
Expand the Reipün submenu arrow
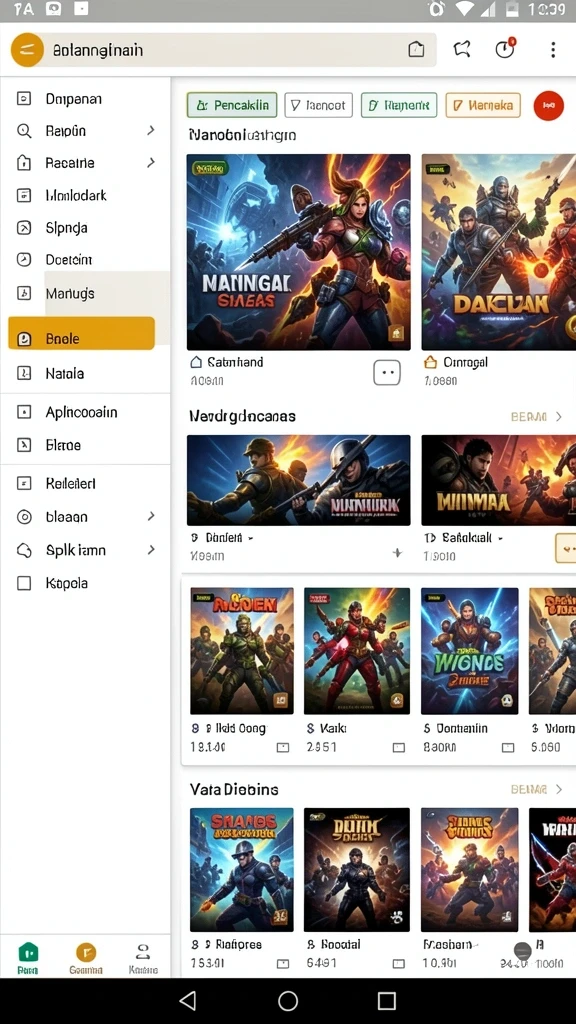[151, 130]
